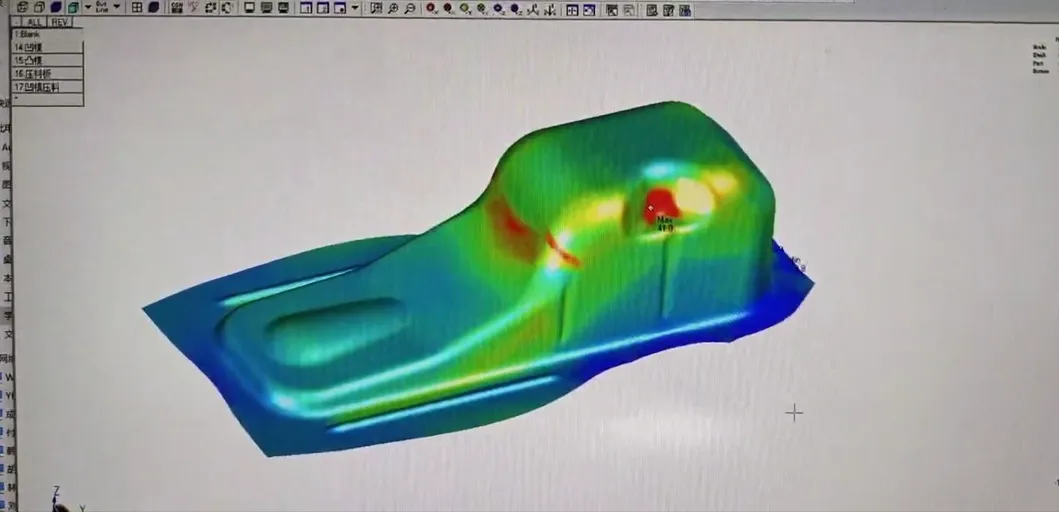
Task: Select the hidden-line cube display icon
Action: (x=39, y=7)
